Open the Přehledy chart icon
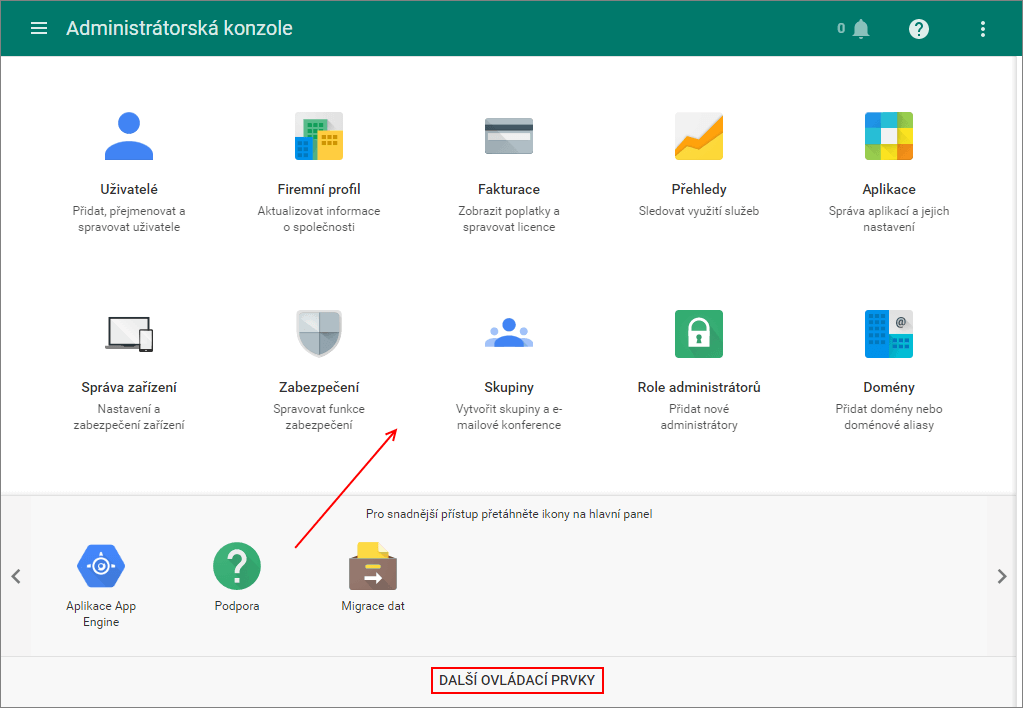 699,136
